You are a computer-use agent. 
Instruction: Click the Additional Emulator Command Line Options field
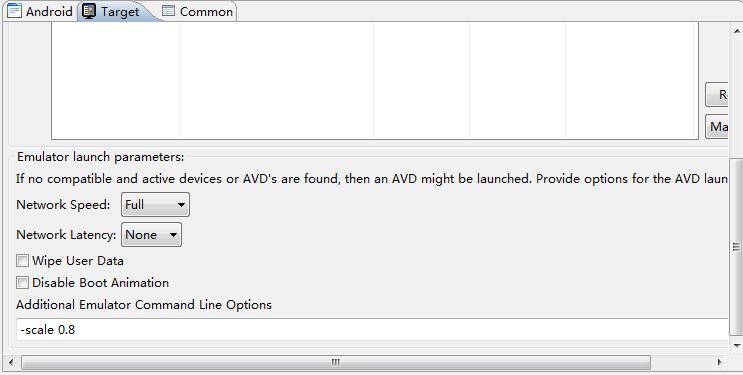tap(372, 329)
